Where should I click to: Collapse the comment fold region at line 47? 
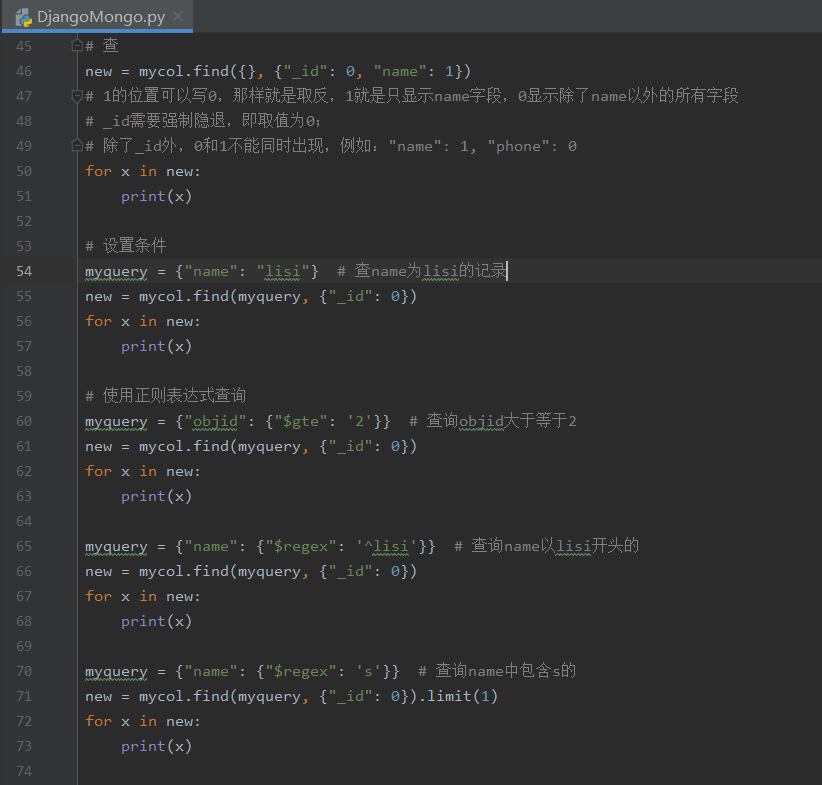pyautogui.click(x=76, y=95)
